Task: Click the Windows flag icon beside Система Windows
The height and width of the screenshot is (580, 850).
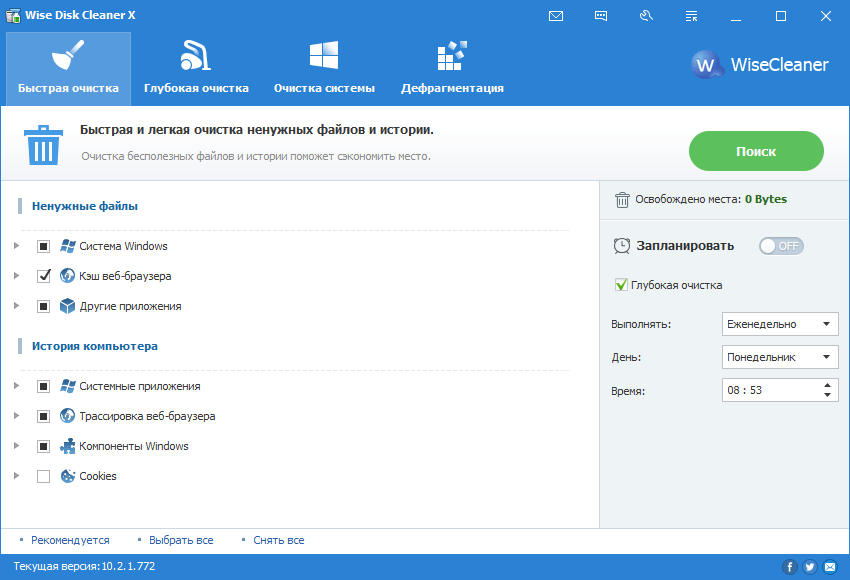Action: click(68, 246)
